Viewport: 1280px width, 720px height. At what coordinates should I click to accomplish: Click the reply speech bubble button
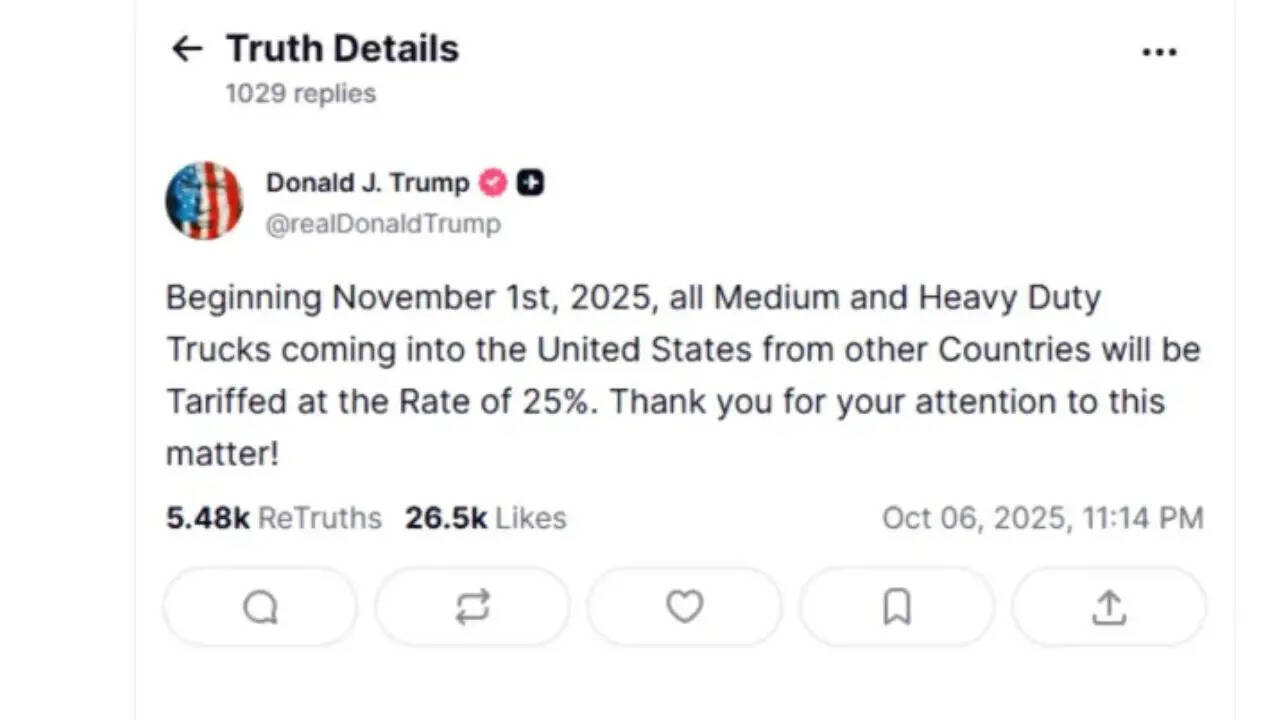click(x=260, y=607)
